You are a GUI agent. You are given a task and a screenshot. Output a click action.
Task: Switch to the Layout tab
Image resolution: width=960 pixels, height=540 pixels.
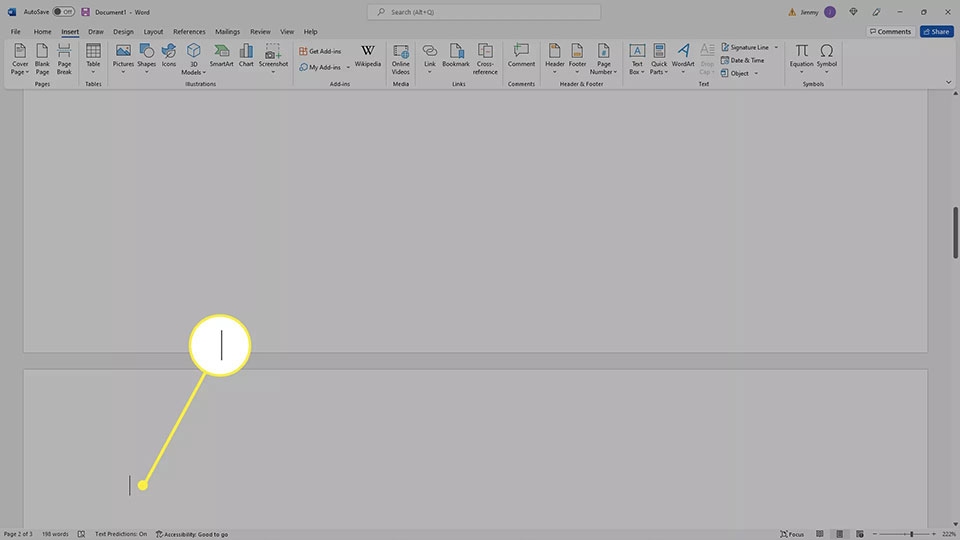click(153, 31)
